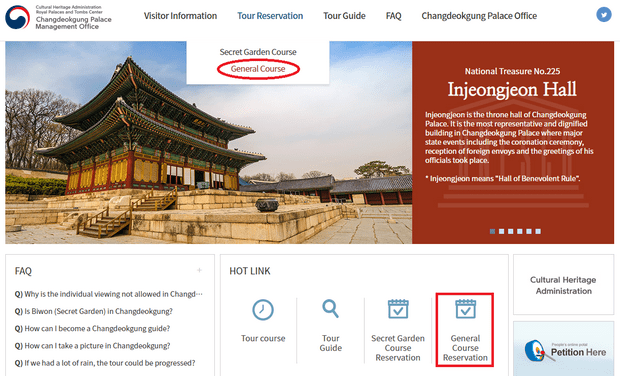
Task: Click the Tour course hot link label
Action: coord(263,338)
